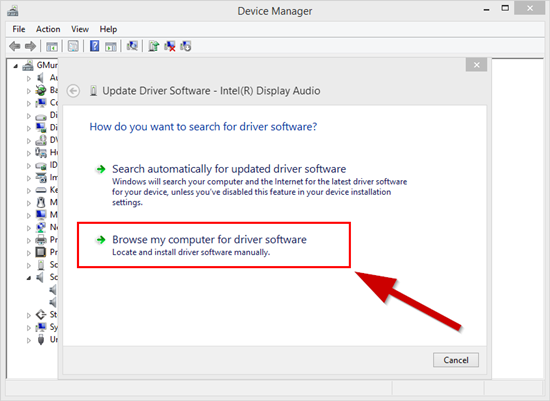Click the Update Driver Software toolbar icon
This screenshot has height=401, width=550.
[x=153, y=46]
